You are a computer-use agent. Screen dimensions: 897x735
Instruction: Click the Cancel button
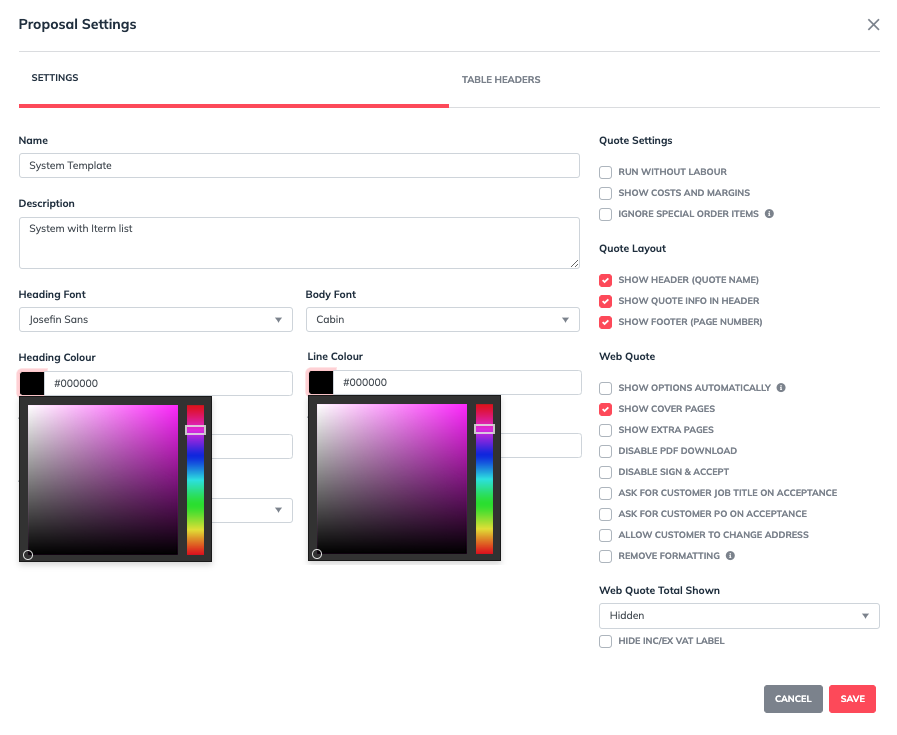792,699
